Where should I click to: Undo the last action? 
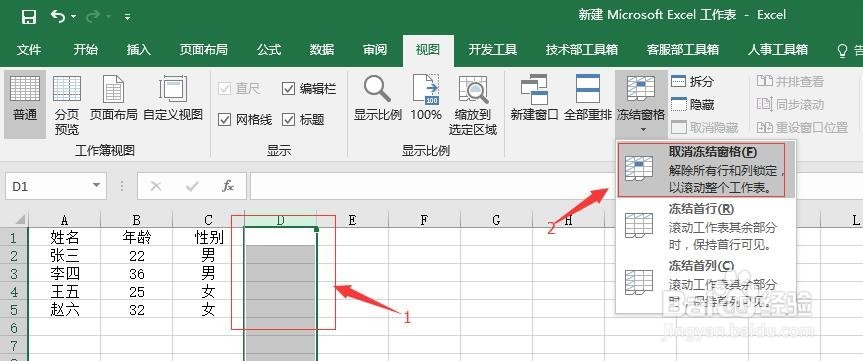pyautogui.click(x=58, y=16)
